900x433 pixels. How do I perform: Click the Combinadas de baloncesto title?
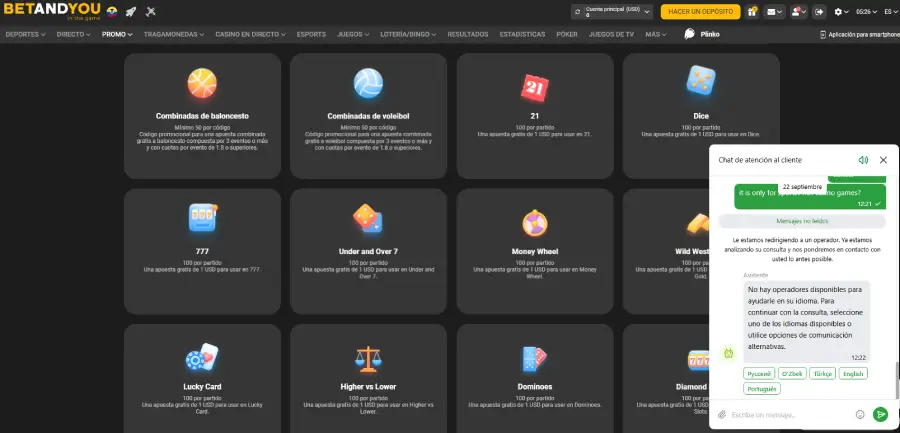[x=202, y=116]
